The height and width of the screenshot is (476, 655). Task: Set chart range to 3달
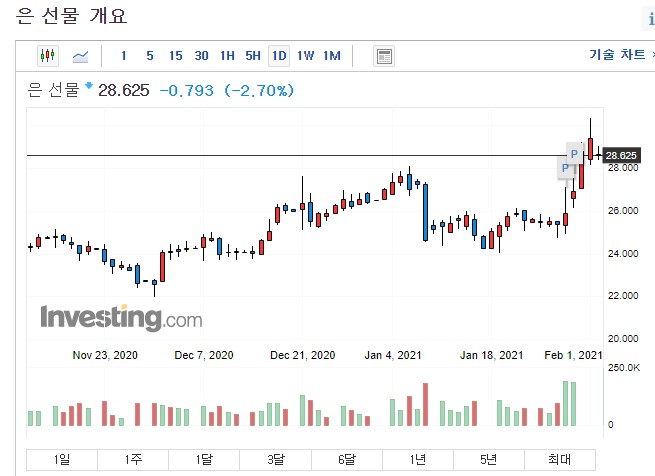click(276, 460)
